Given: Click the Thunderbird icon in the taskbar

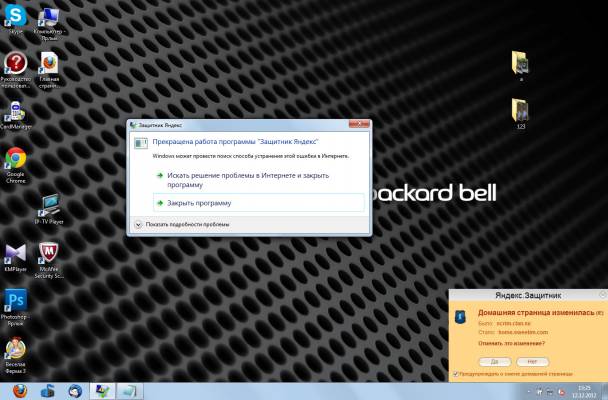Looking at the screenshot, I should [x=75, y=391].
